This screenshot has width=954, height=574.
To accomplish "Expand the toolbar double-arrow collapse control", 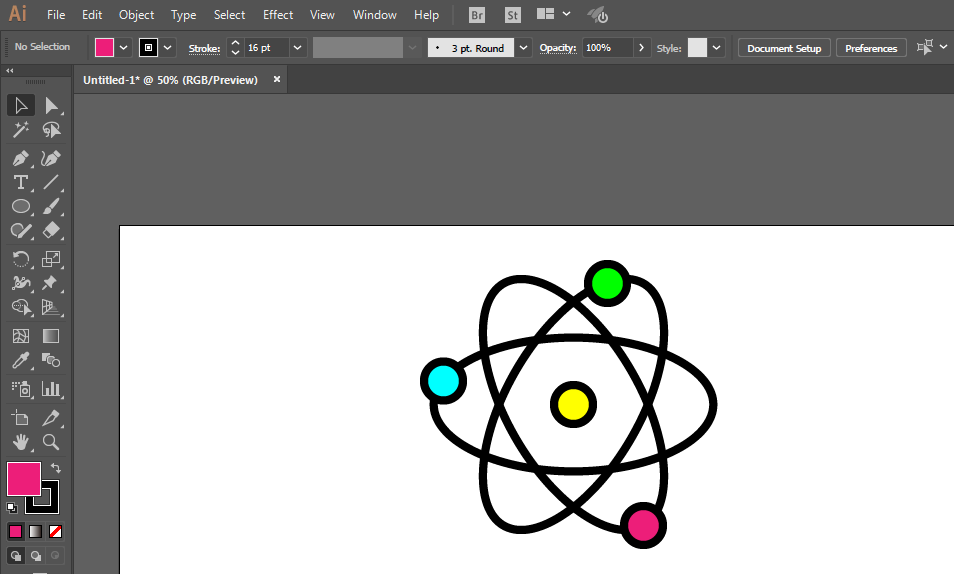I will [9, 71].
